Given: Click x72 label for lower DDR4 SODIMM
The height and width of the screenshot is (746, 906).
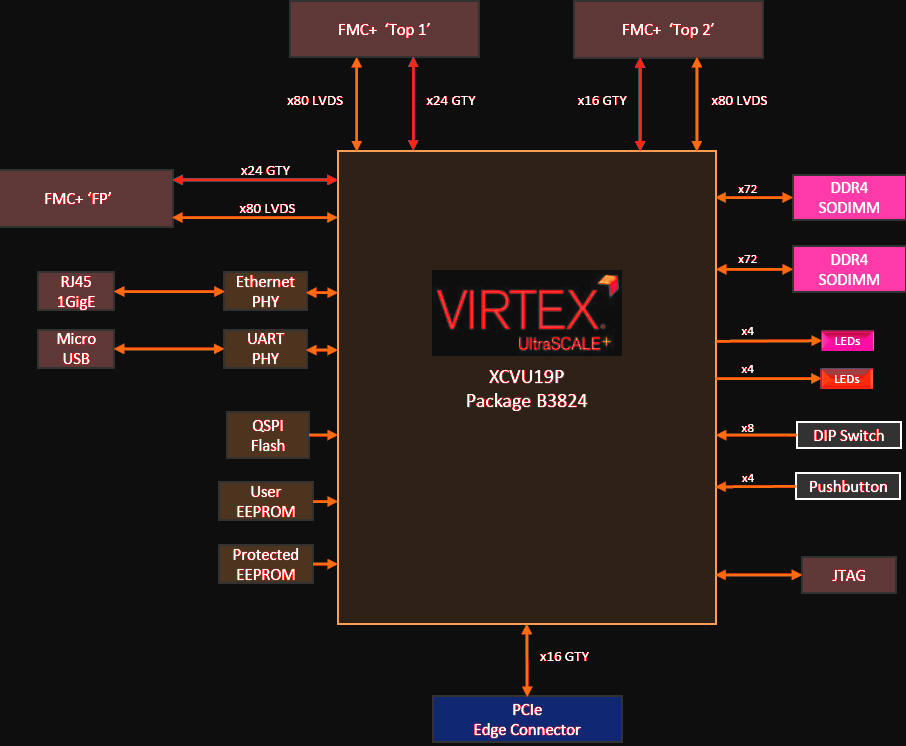Looking at the screenshot, I should click(x=747, y=259).
